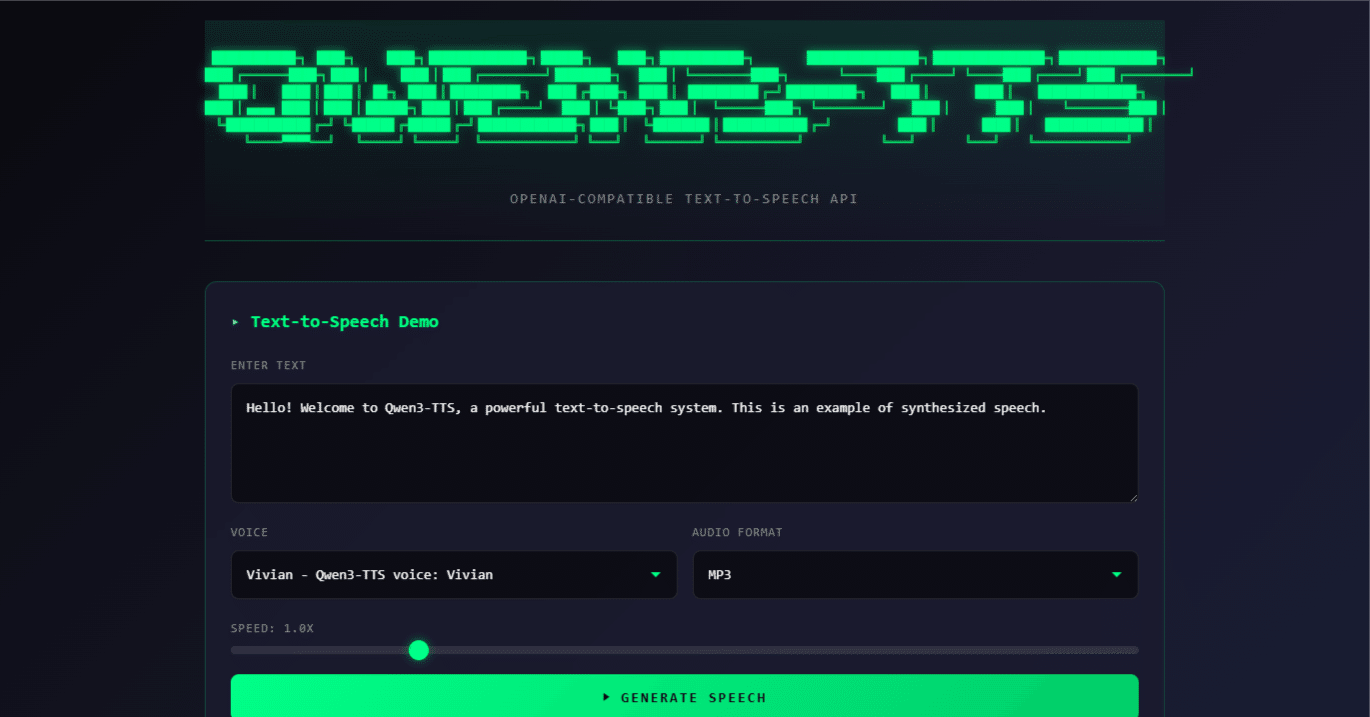Click the ENTER TEXT label
This screenshot has width=1370, height=717.
(x=268, y=366)
